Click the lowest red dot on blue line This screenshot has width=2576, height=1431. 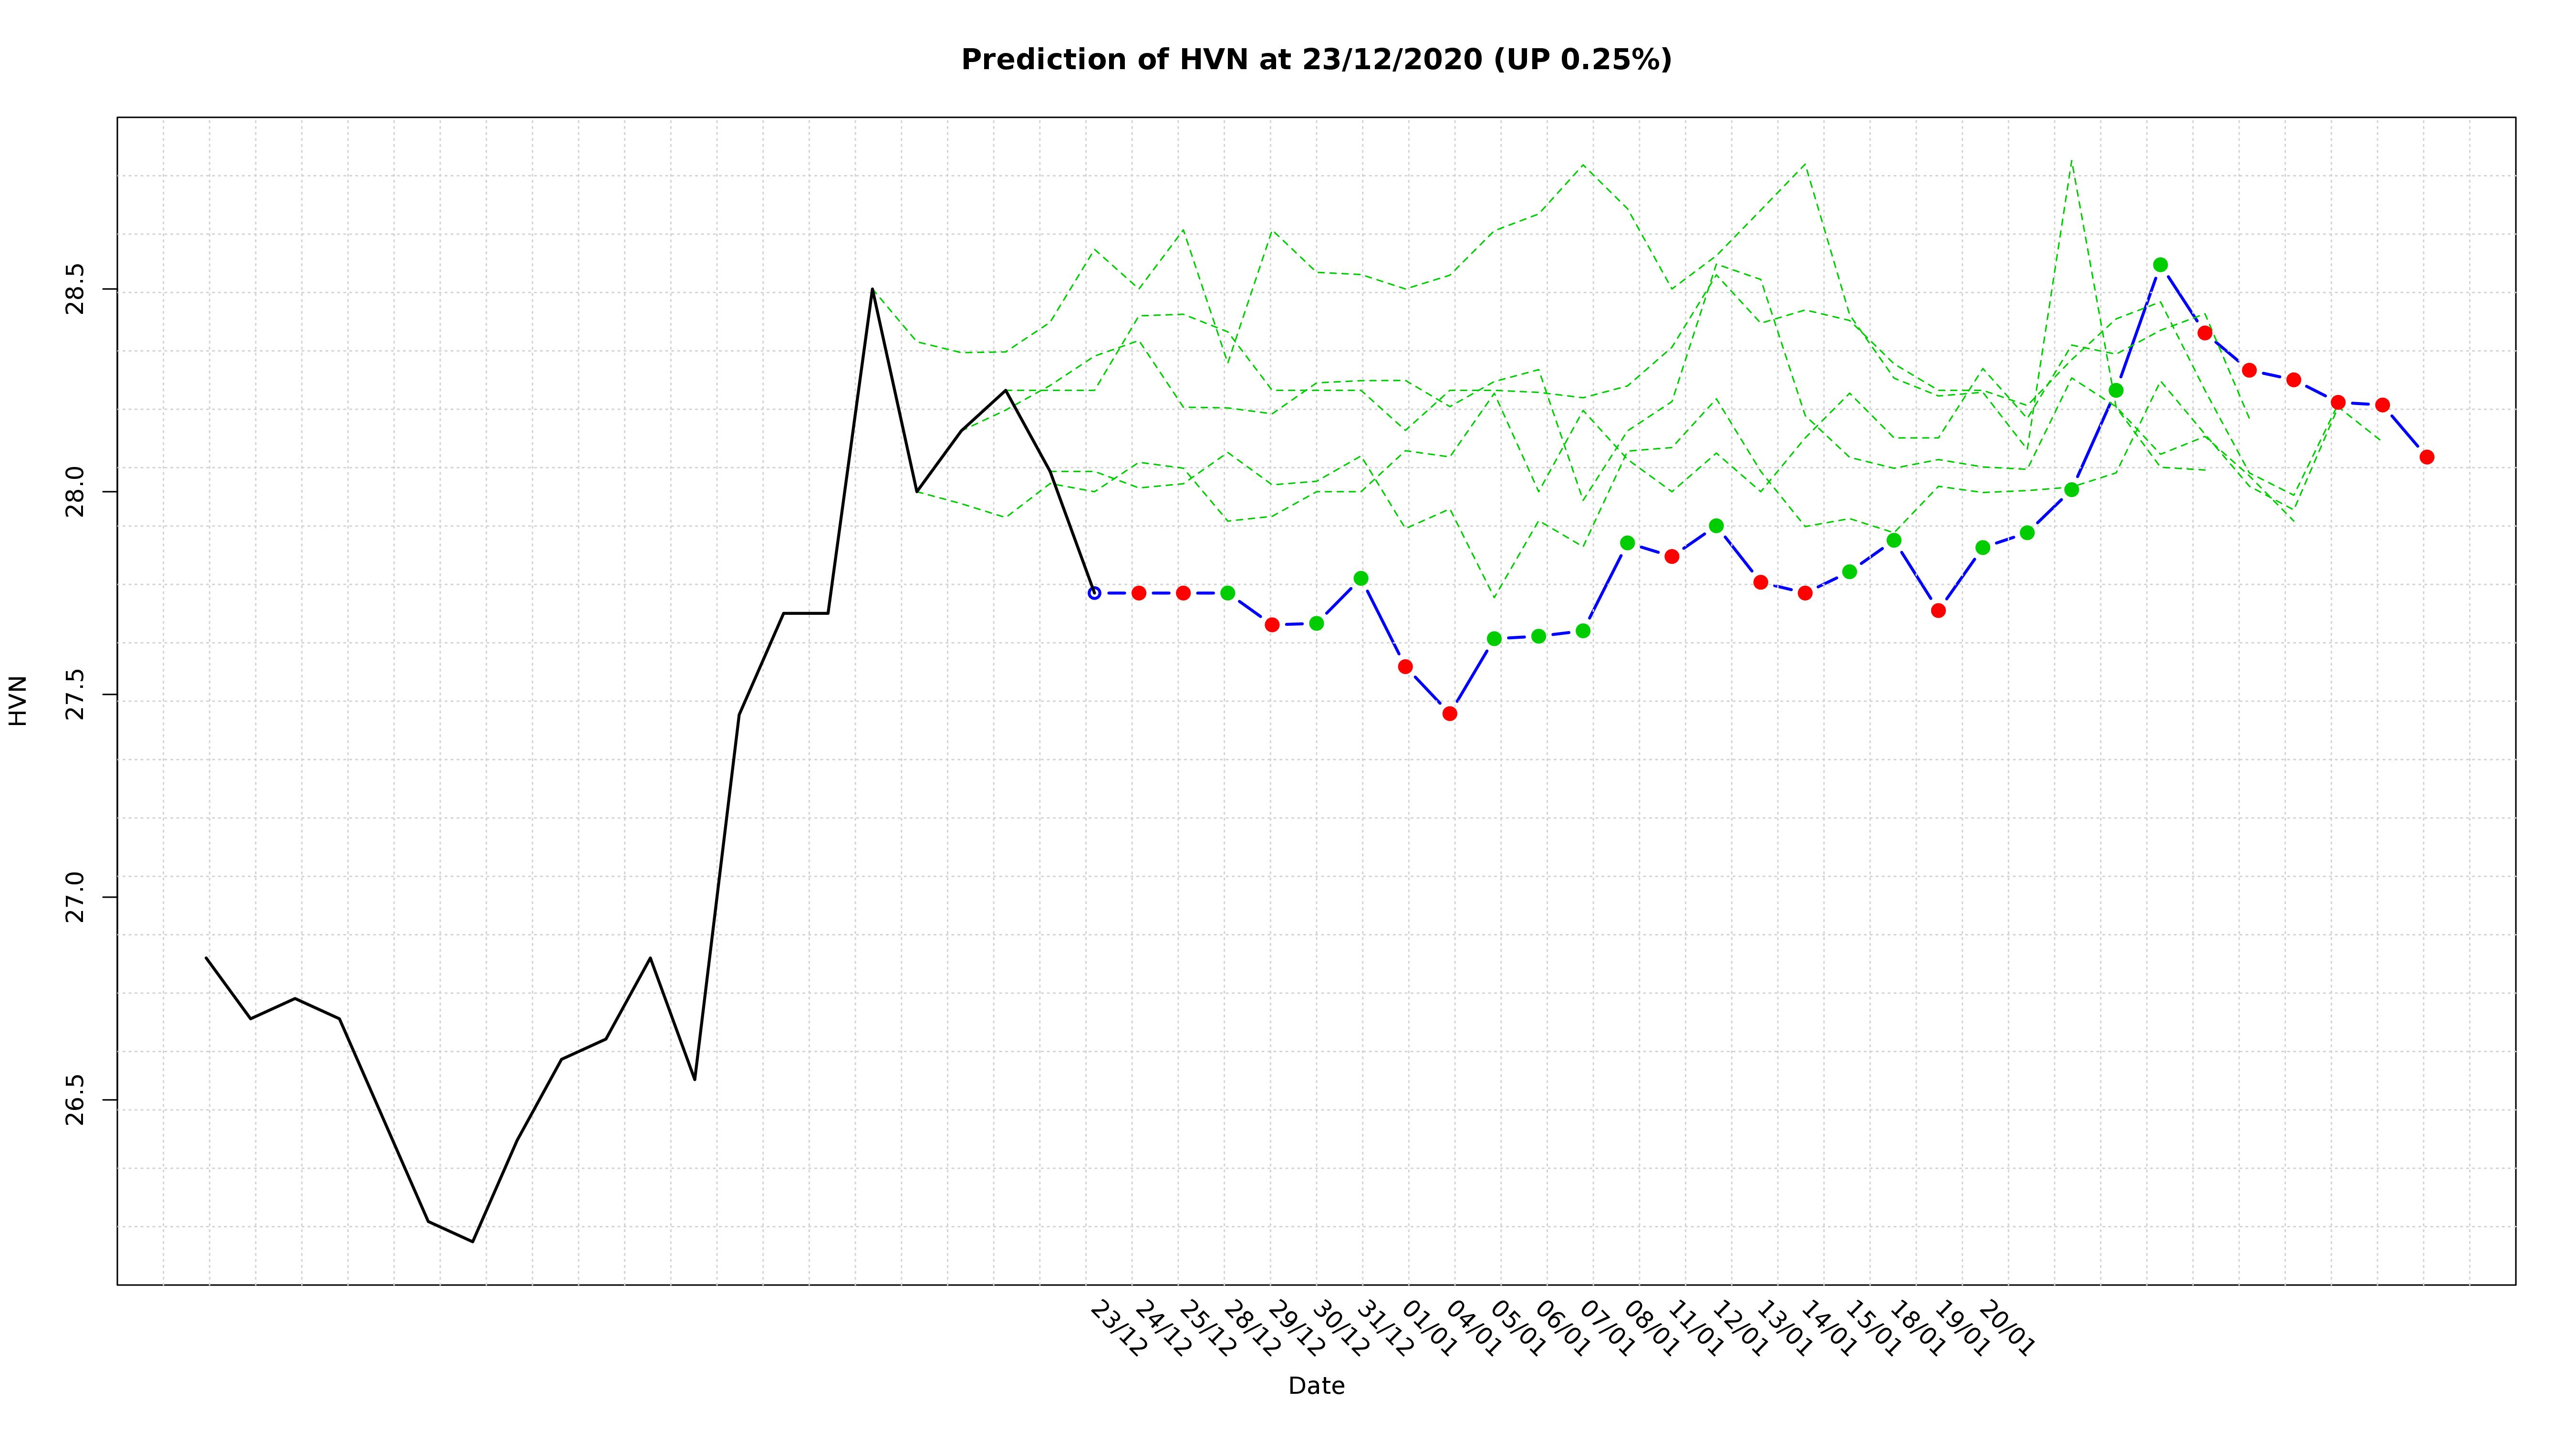[x=1450, y=713]
